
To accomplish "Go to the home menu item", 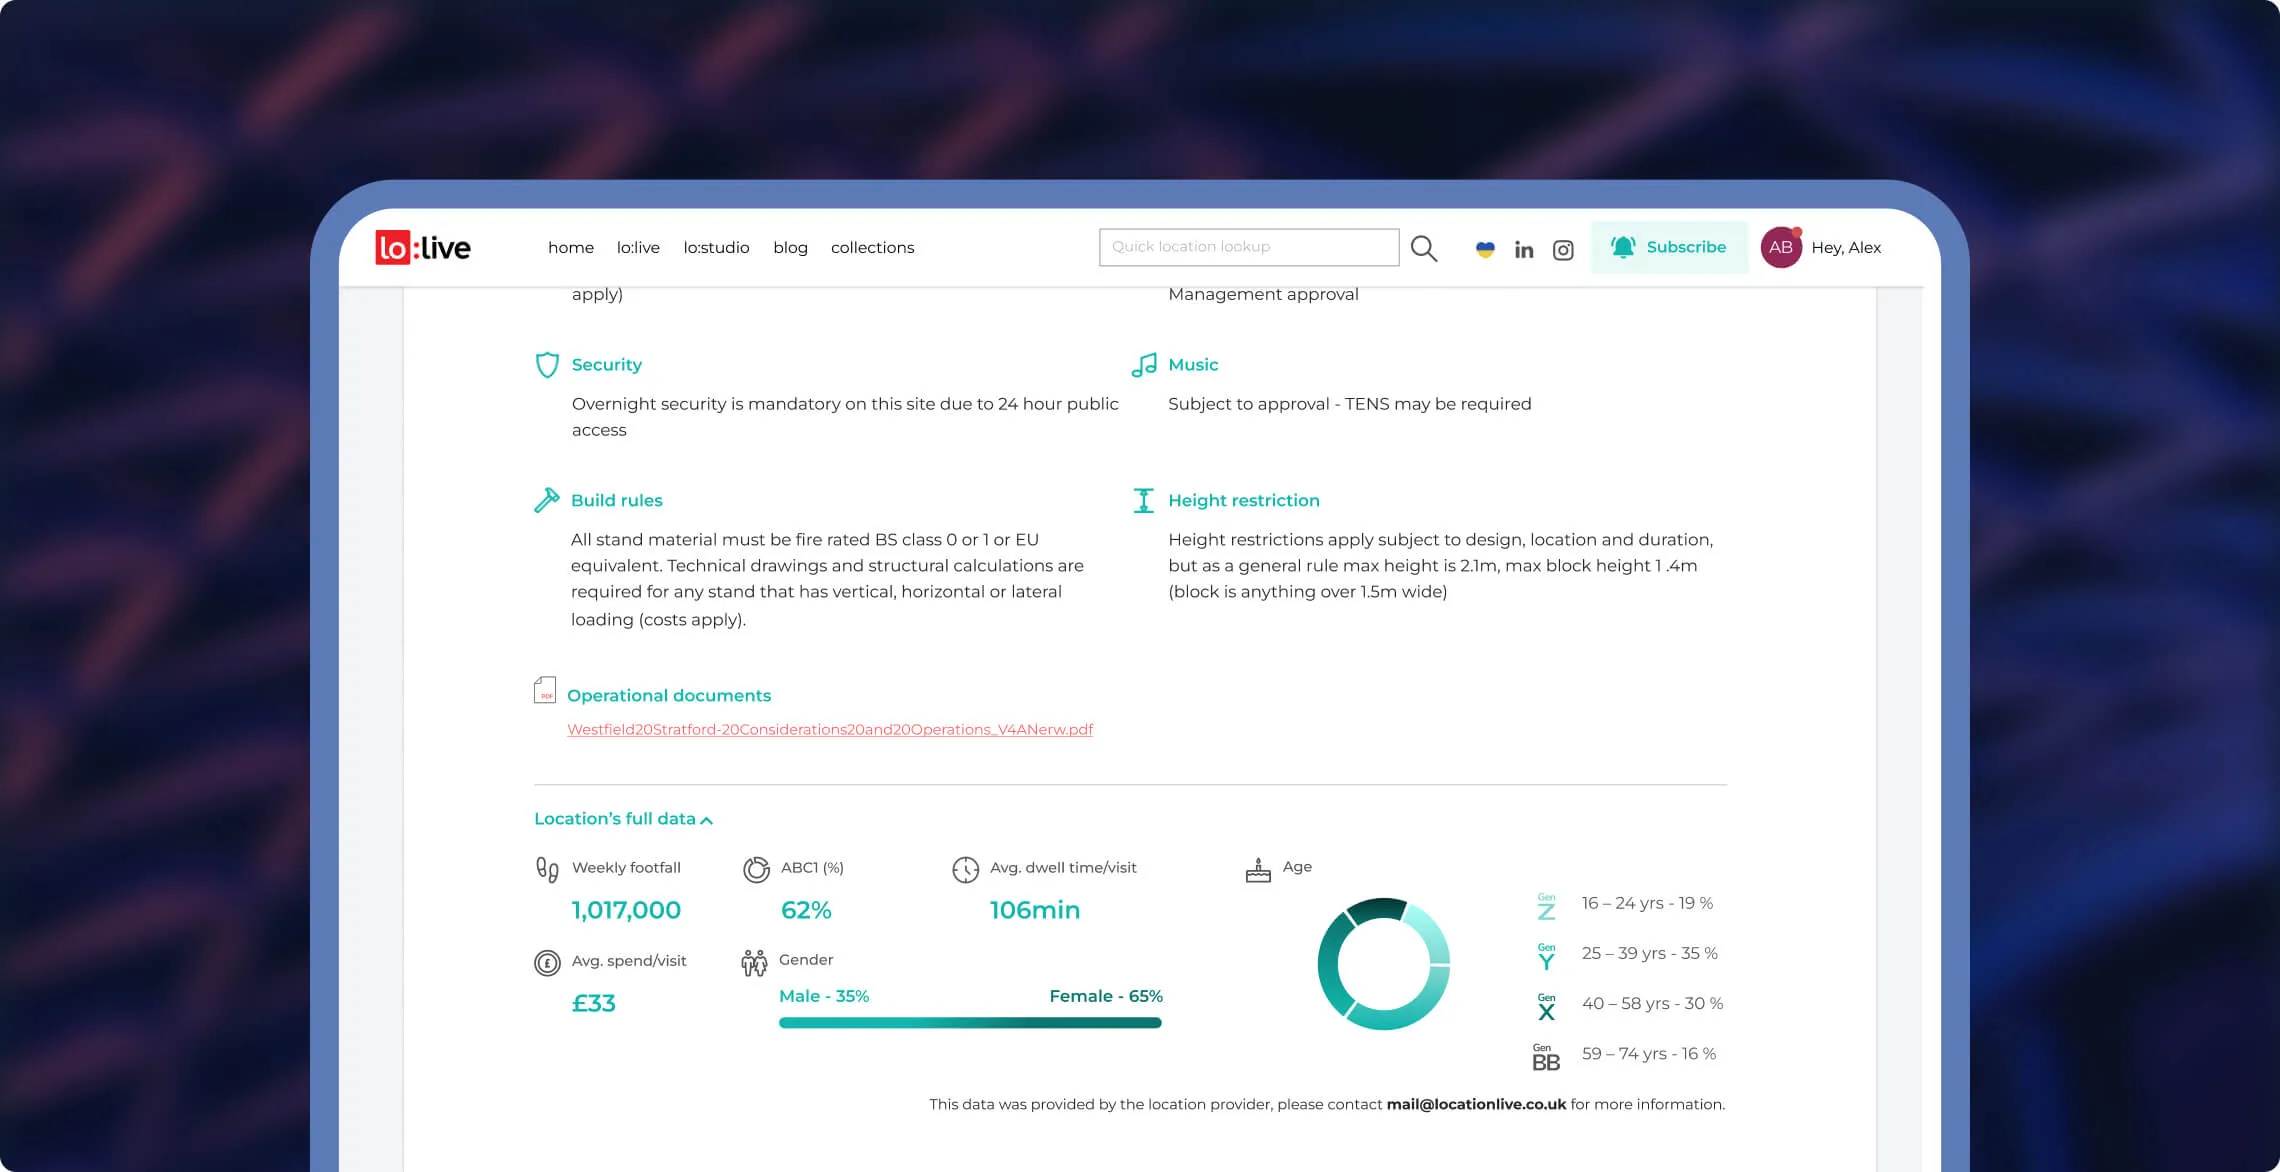I will tap(570, 247).
